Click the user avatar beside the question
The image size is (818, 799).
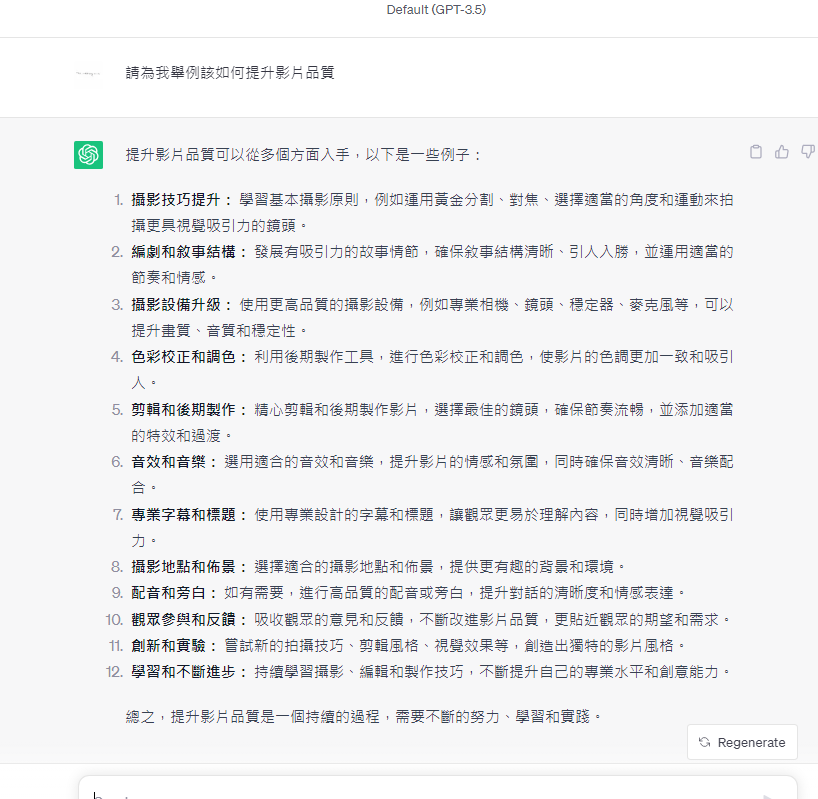pos(88,74)
